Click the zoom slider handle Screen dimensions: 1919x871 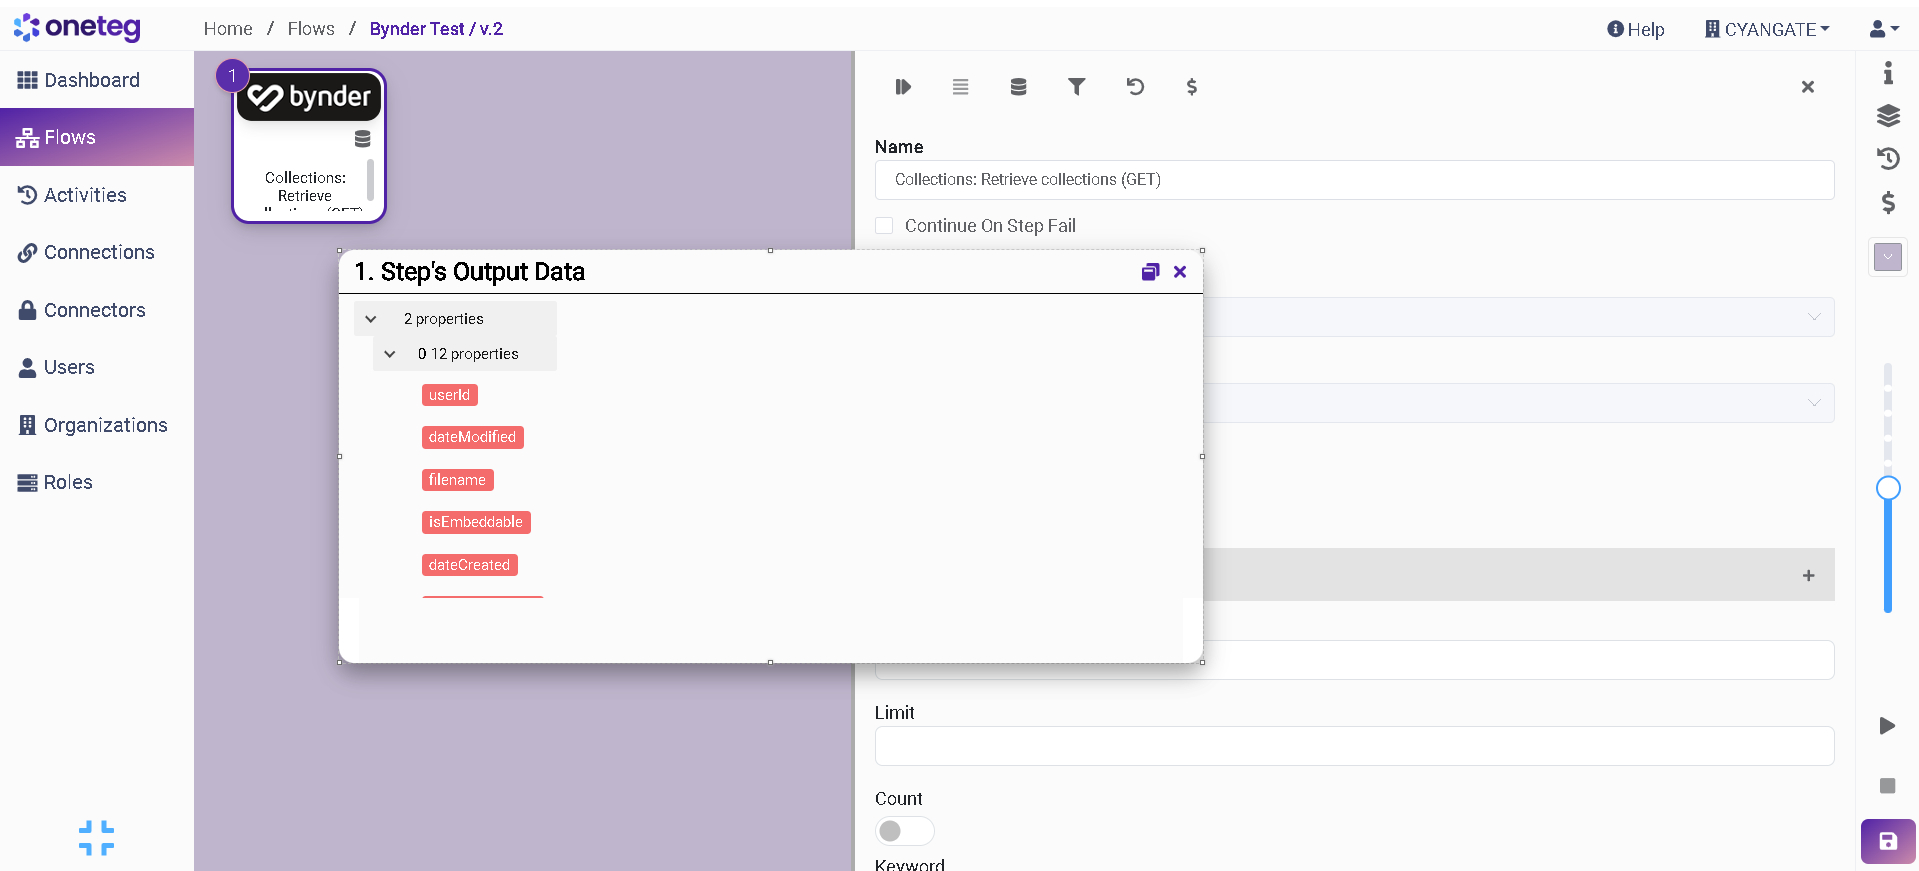click(1888, 488)
